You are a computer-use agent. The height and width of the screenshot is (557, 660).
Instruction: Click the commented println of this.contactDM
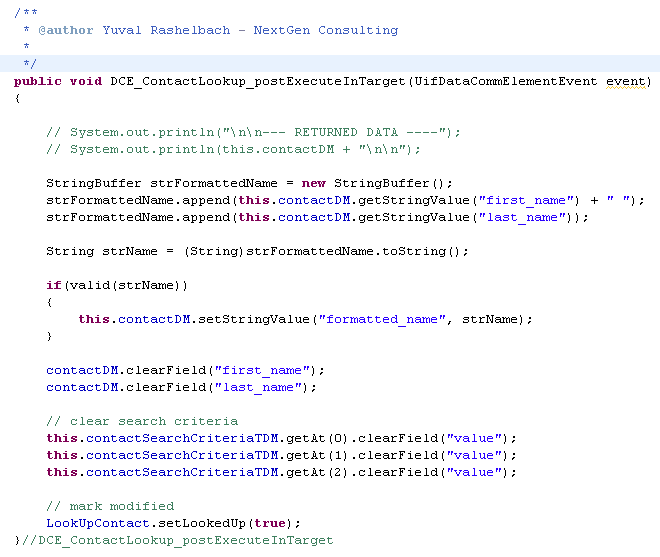[233, 149]
